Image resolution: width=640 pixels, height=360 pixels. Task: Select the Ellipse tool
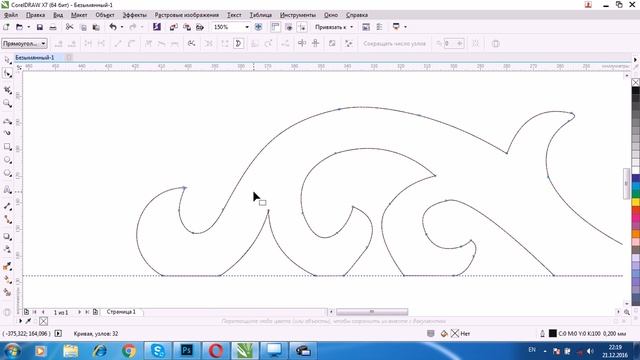click(7, 160)
